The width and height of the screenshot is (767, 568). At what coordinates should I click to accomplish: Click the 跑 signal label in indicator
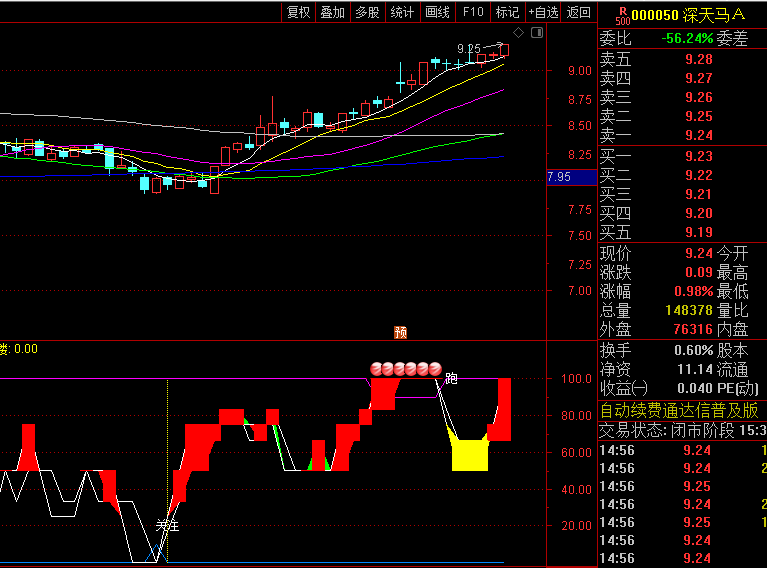click(451, 378)
